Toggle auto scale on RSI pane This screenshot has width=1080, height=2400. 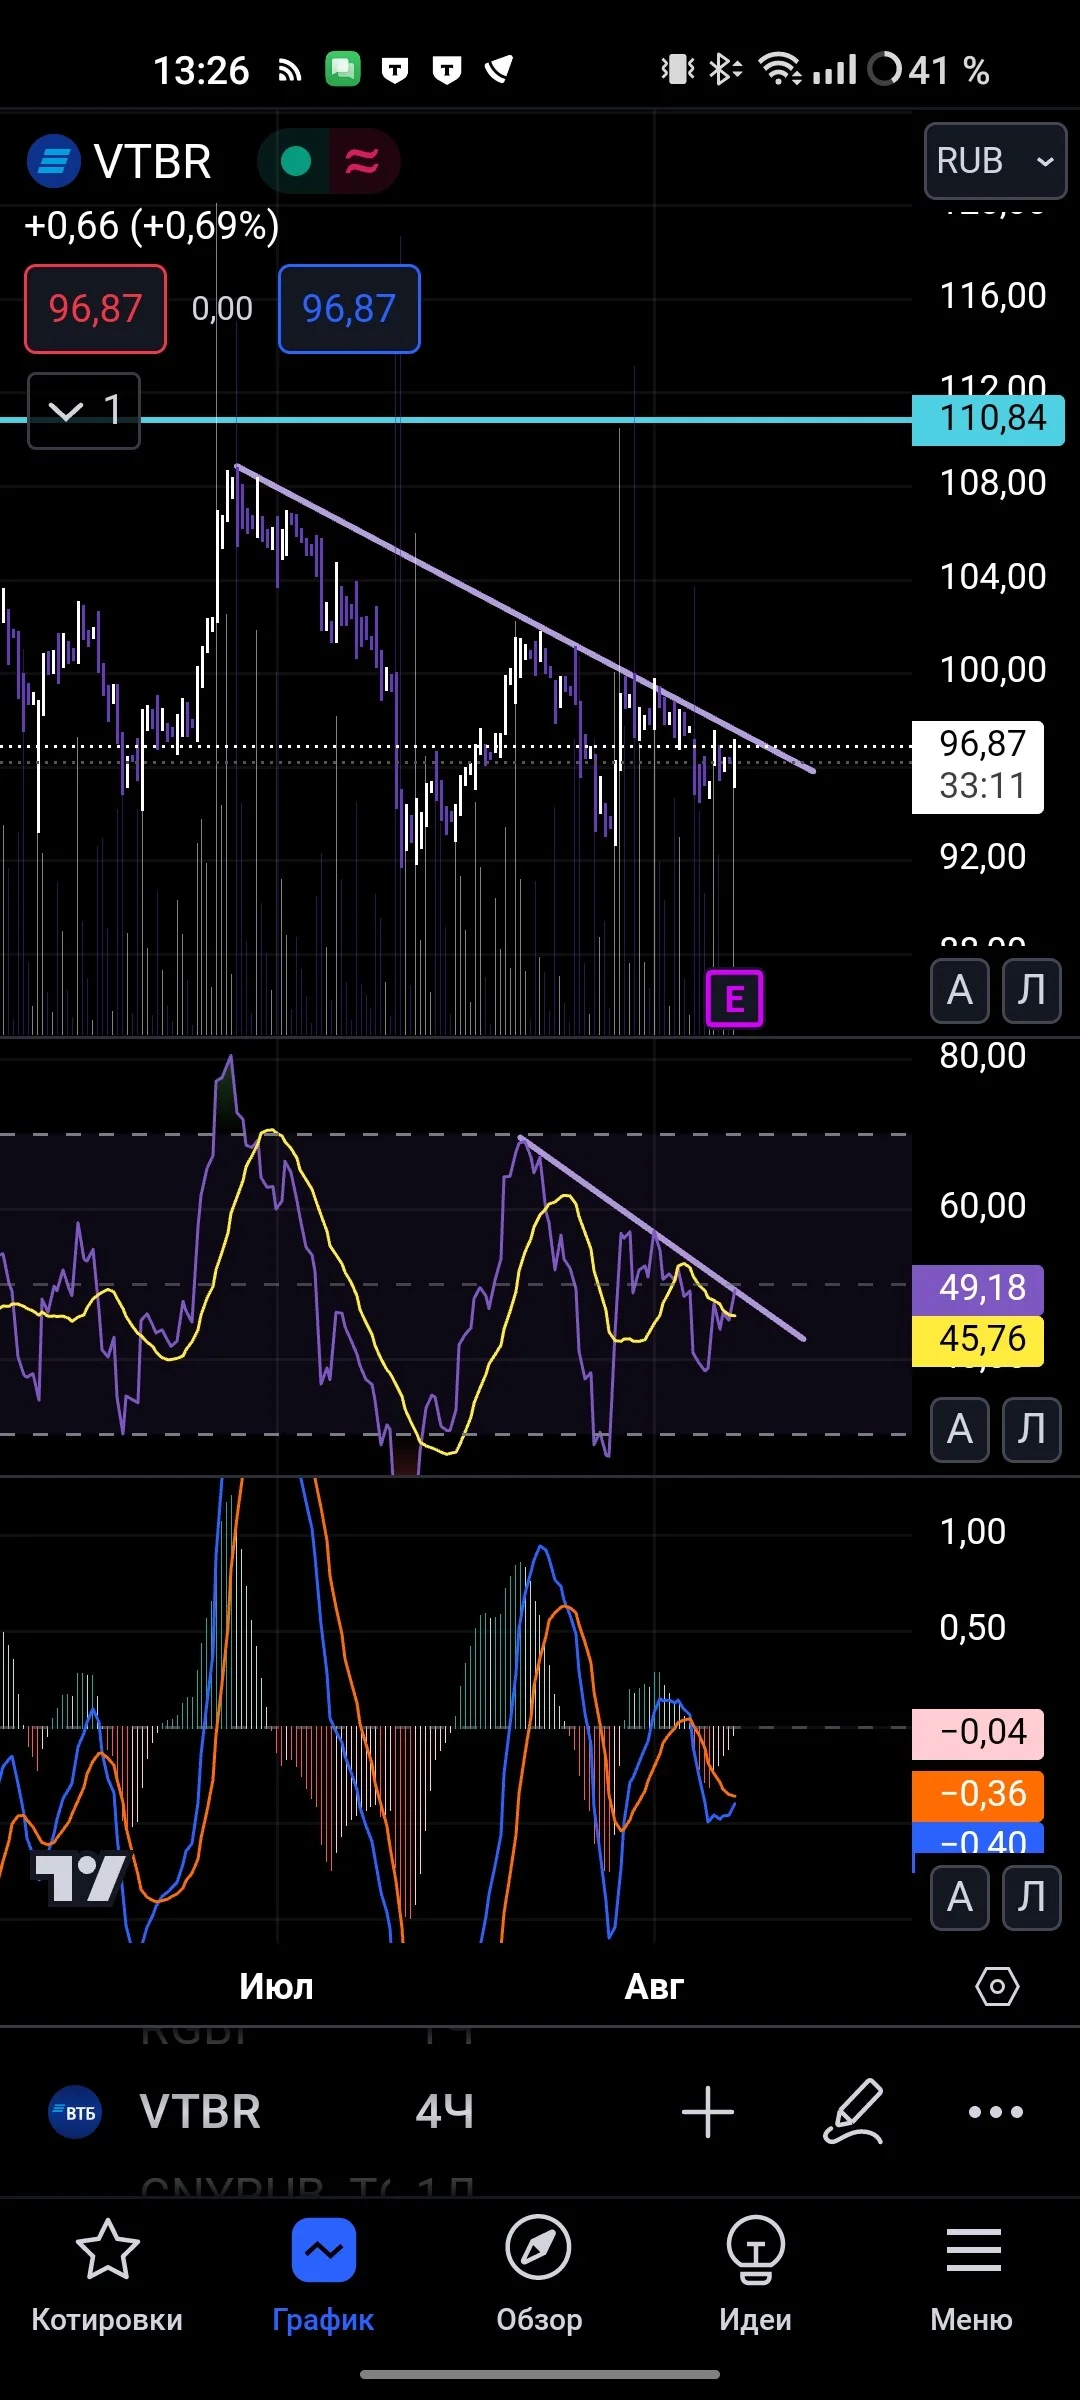(960, 1429)
